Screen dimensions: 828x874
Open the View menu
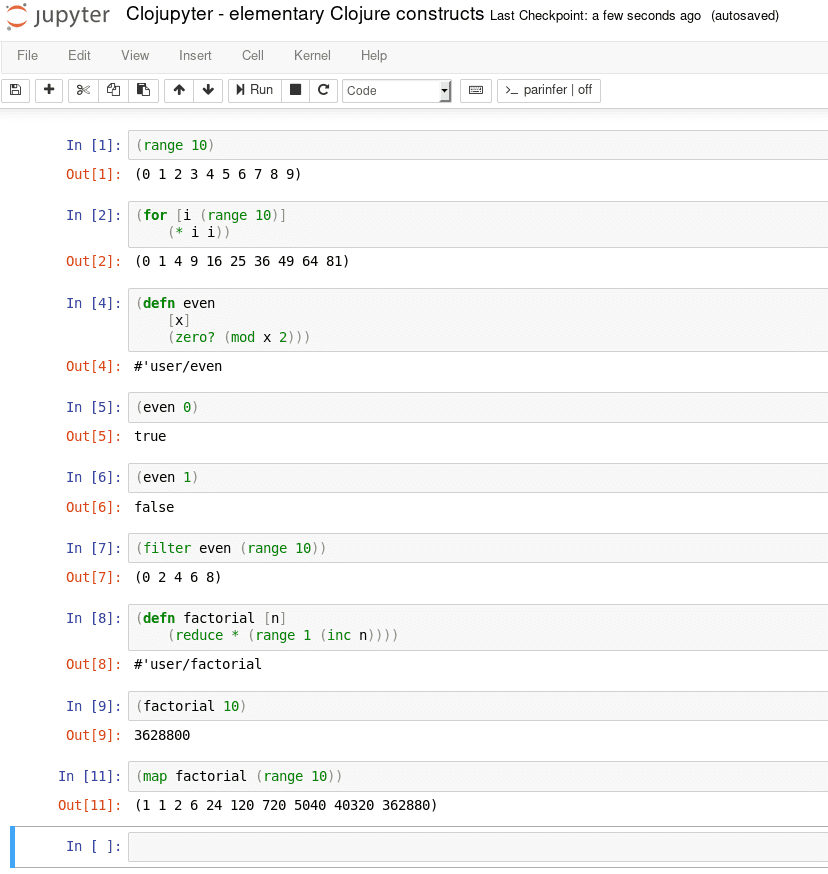[135, 56]
